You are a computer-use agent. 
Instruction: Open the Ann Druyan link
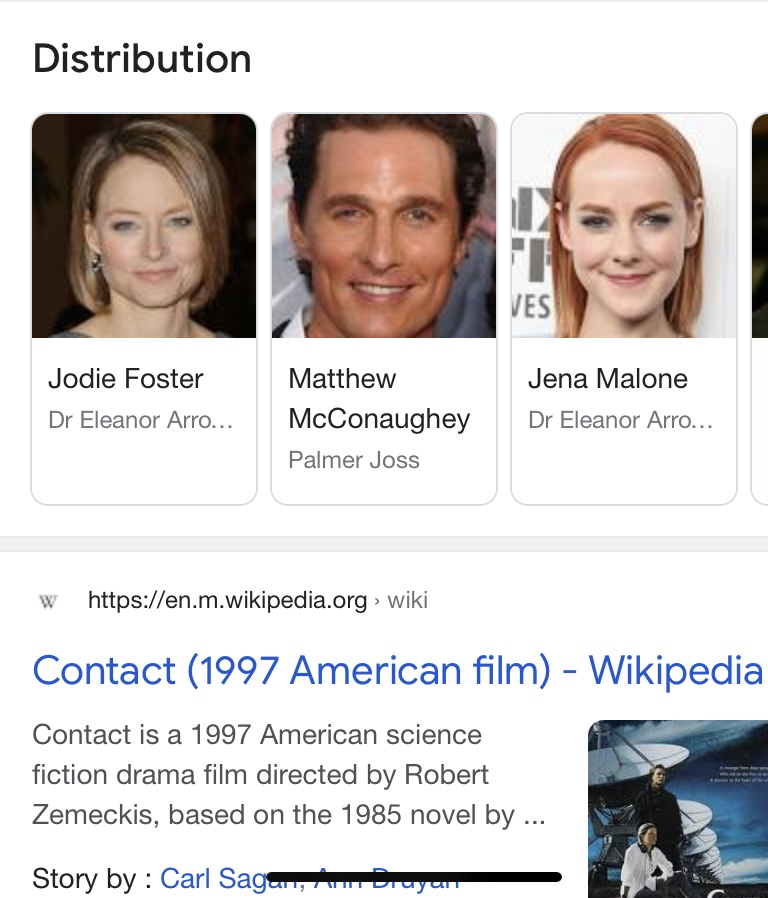coord(388,879)
